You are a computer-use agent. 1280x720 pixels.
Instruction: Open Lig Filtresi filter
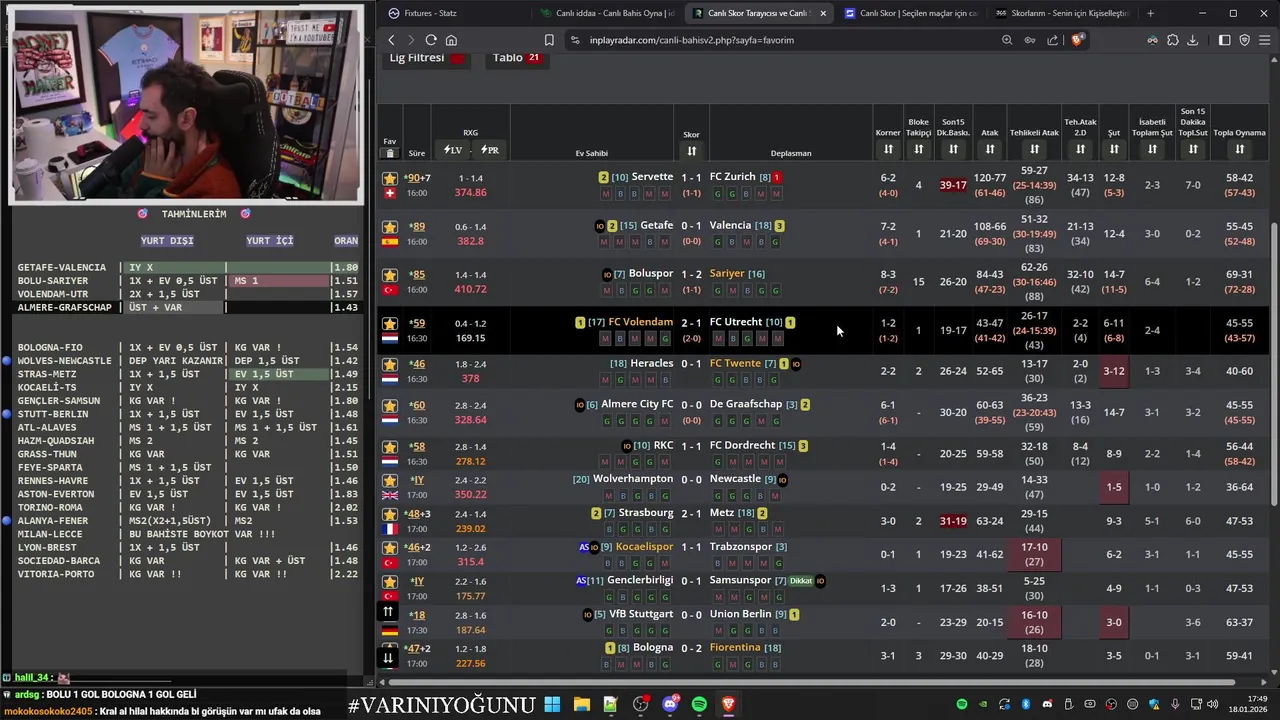pos(427,58)
